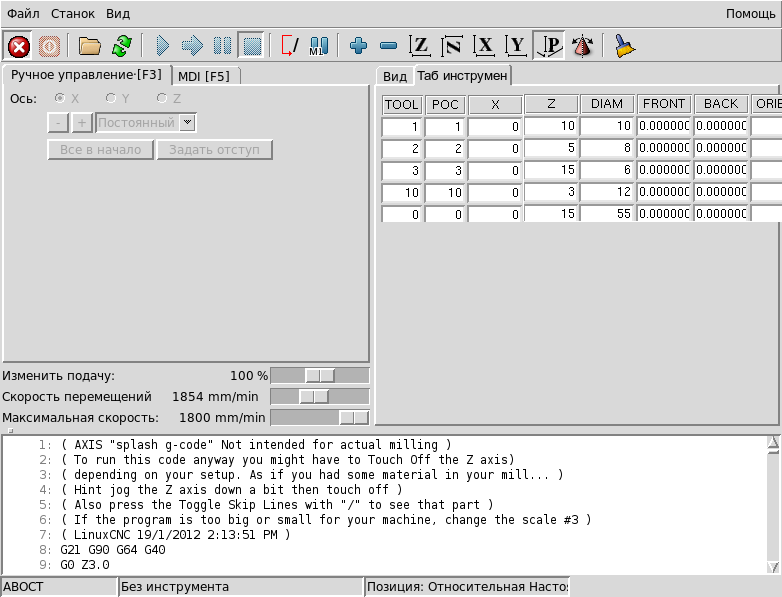
Task: Click the Z column header
Action: (x=551, y=104)
